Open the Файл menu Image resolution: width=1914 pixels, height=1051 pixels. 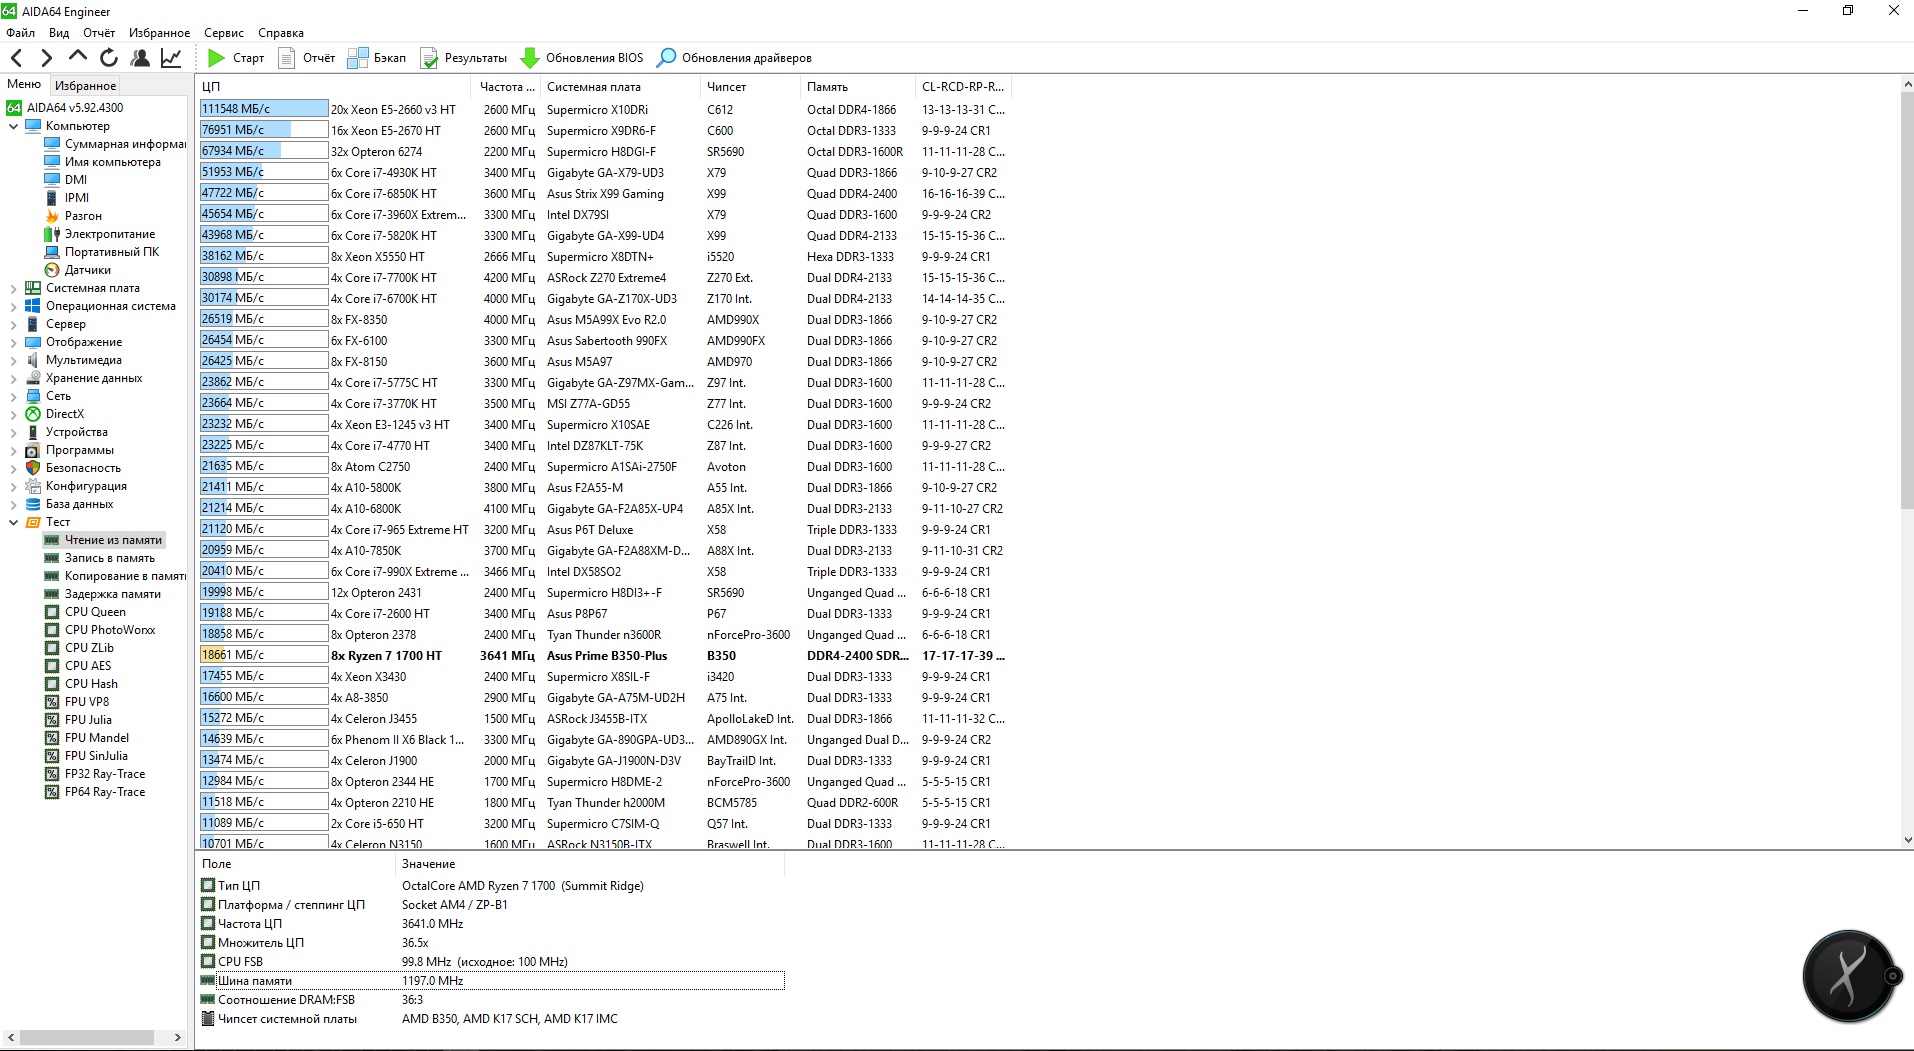pyautogui.click(x=21, y=33)
